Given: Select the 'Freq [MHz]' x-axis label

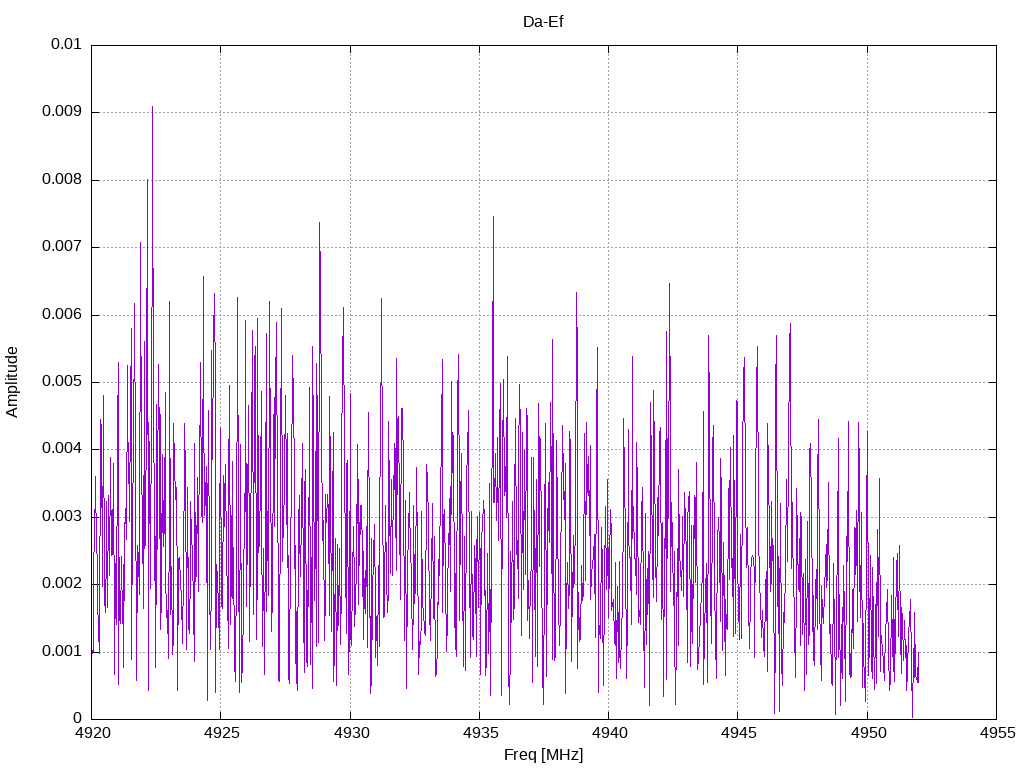Looking at the screenshot, I should pos(543,755).
